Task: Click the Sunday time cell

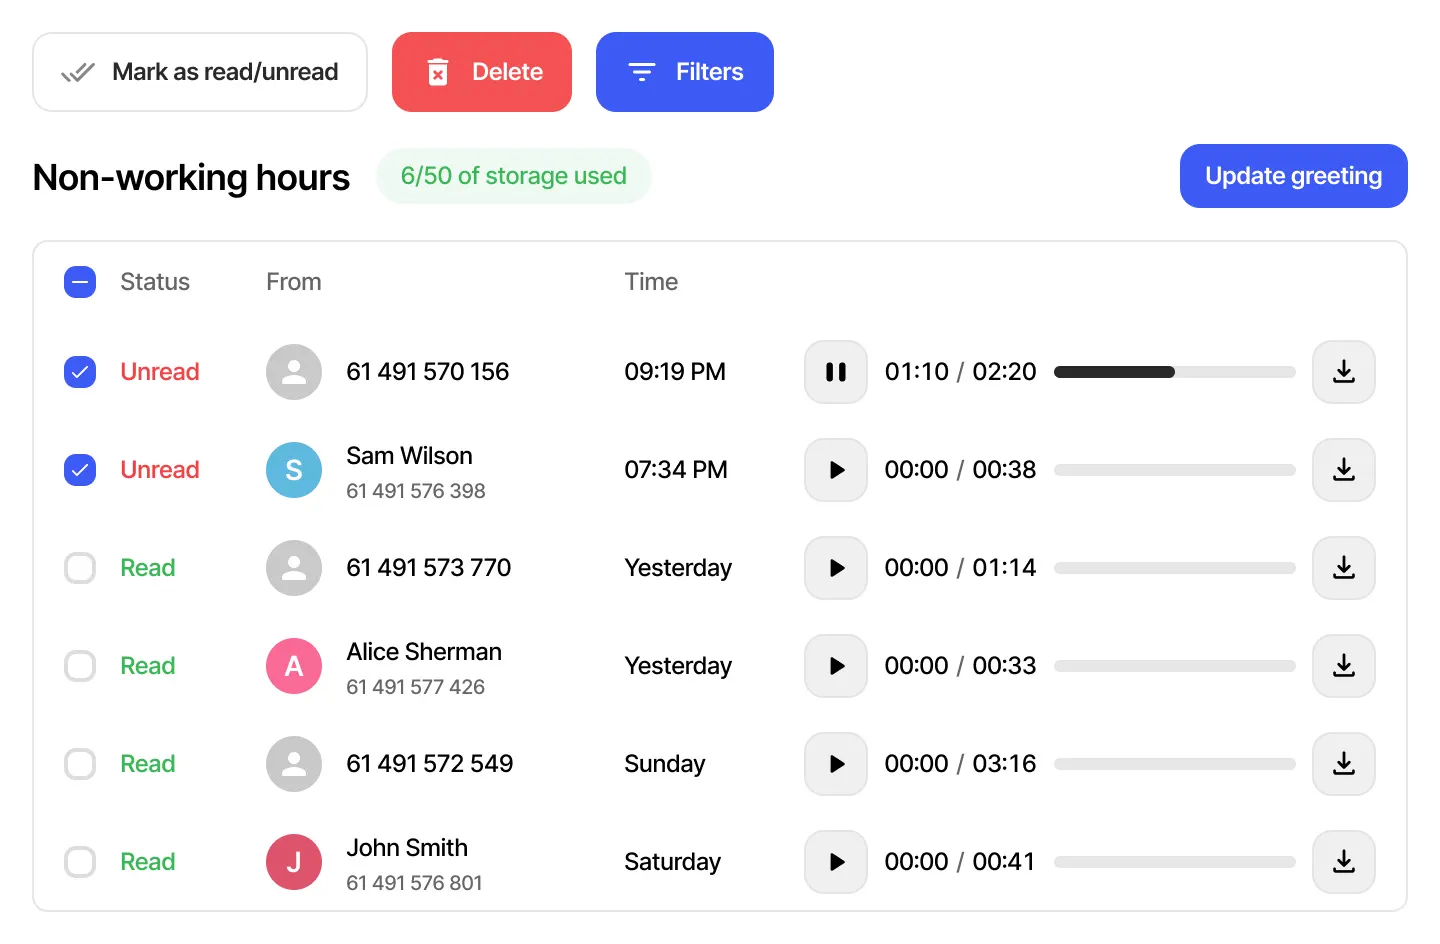Action: coord(665,764)
